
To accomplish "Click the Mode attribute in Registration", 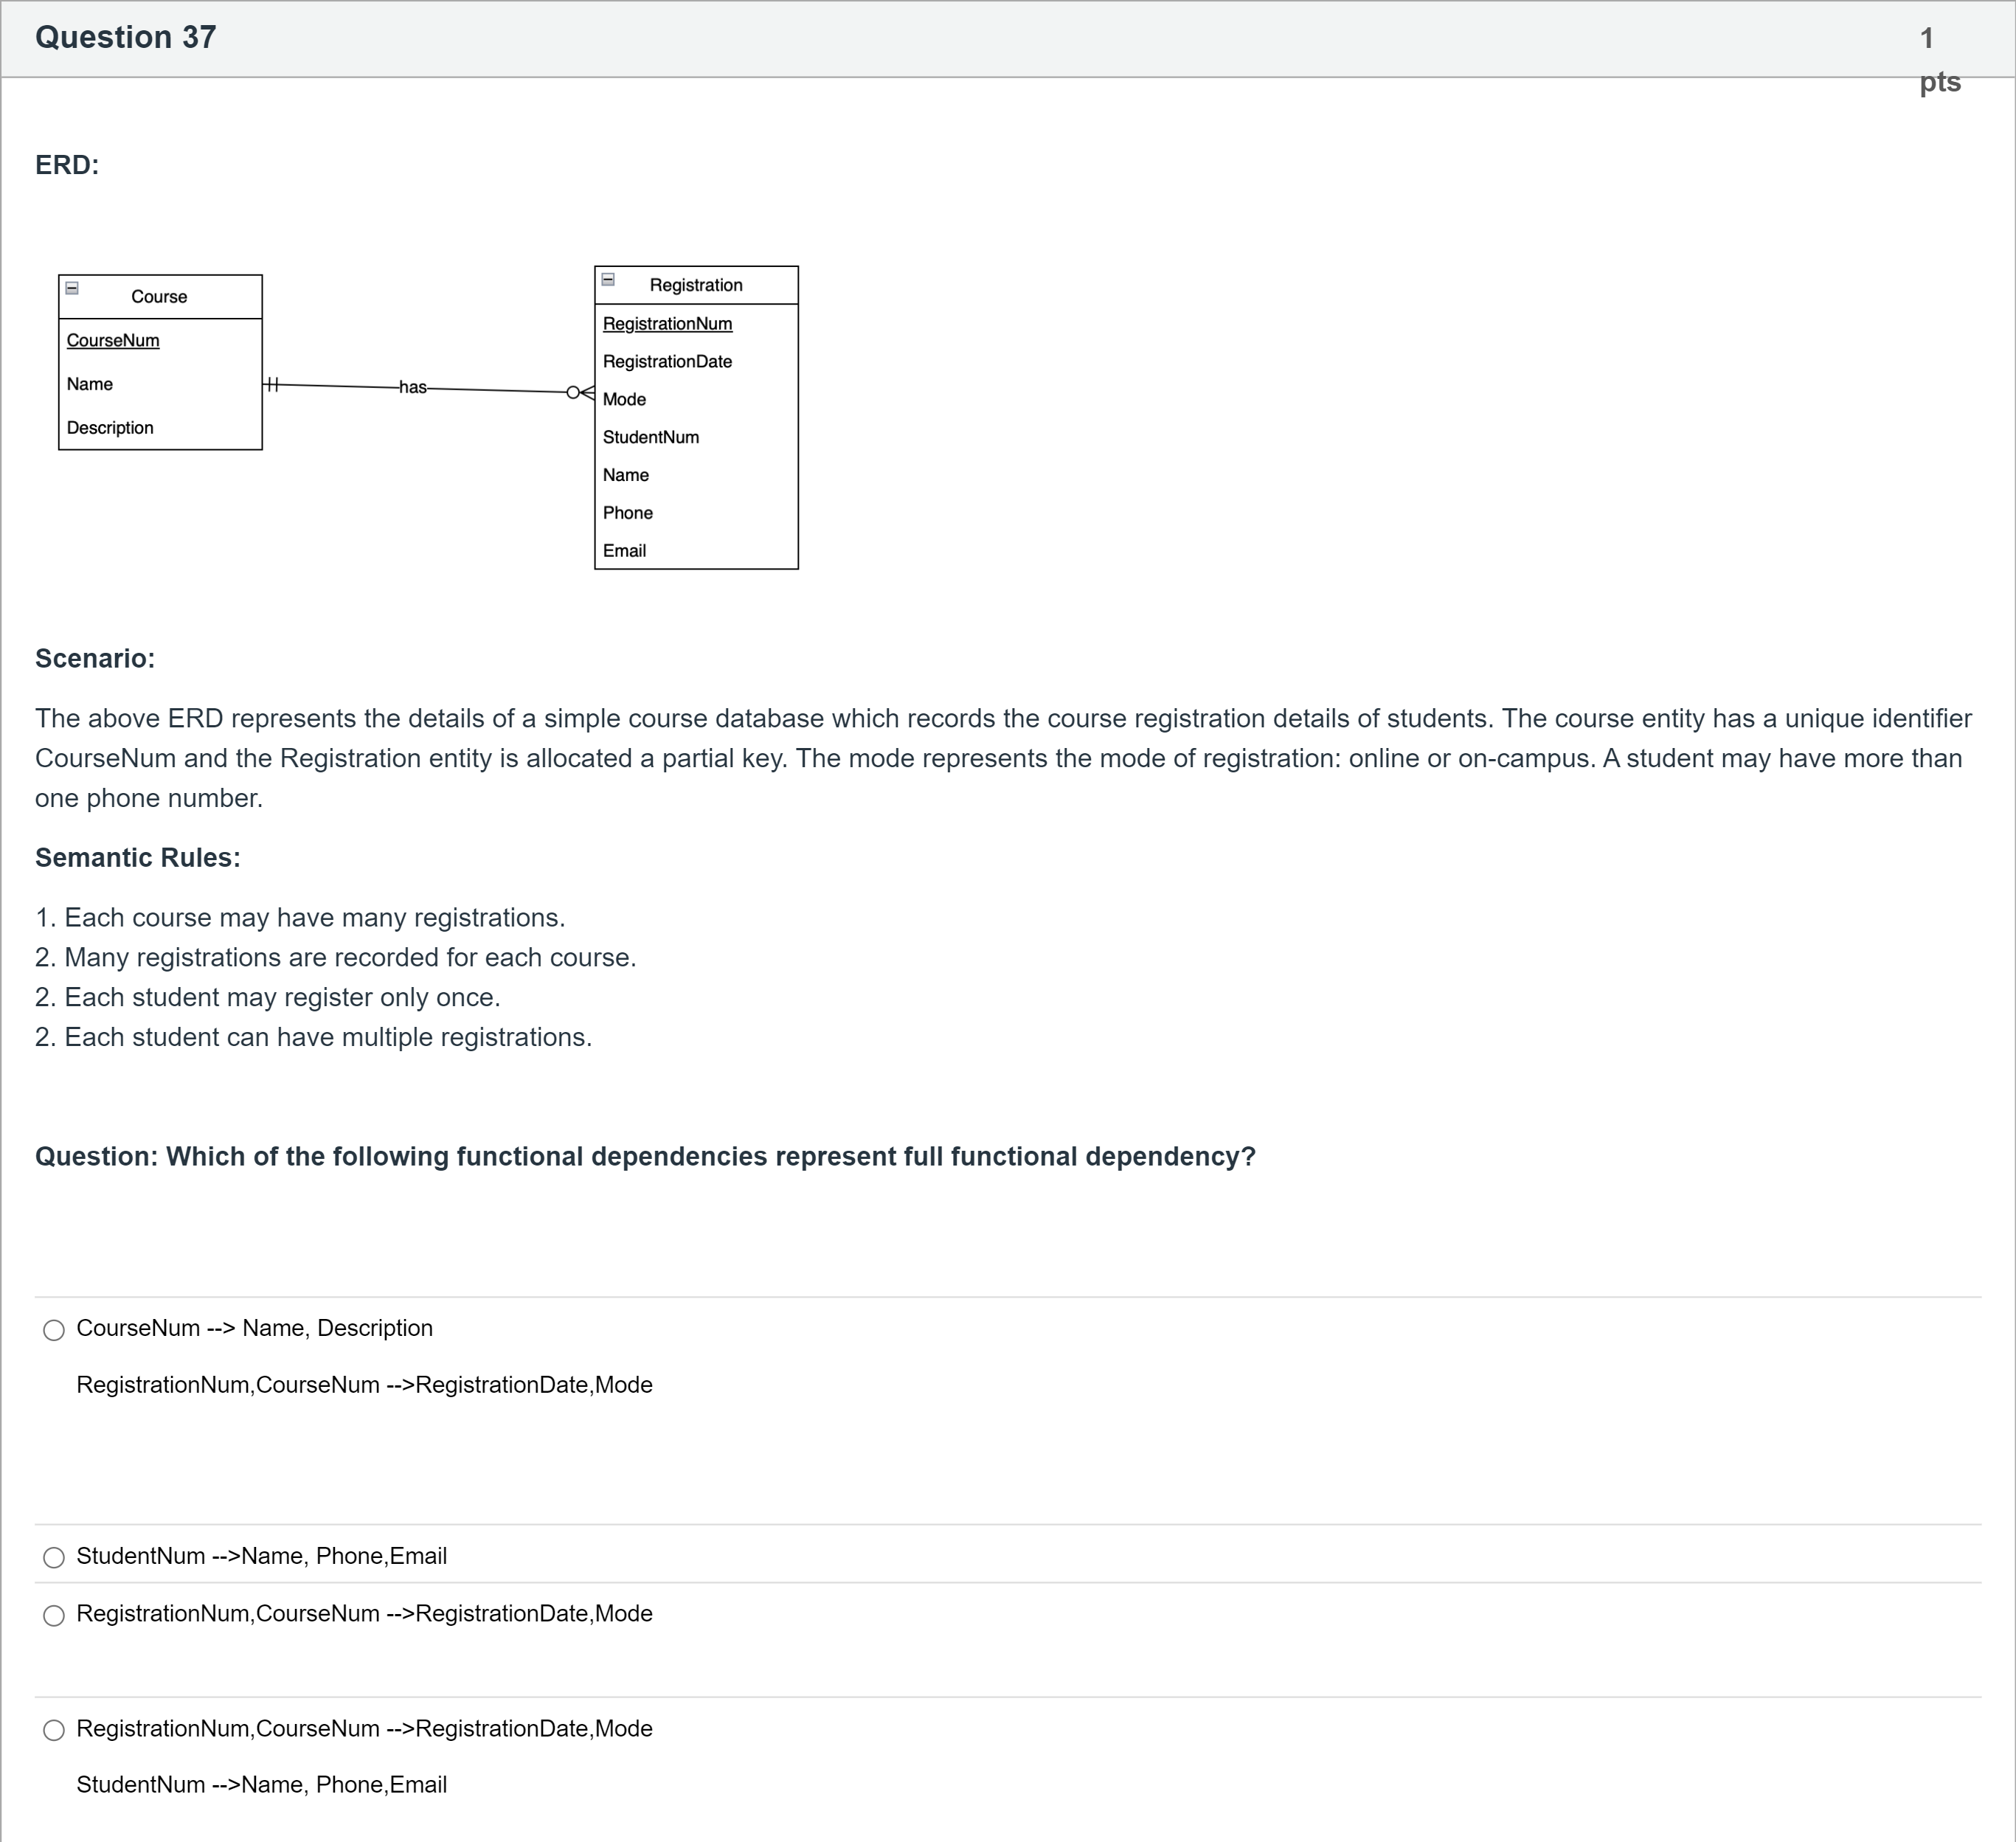I will (x=624, y=400).
